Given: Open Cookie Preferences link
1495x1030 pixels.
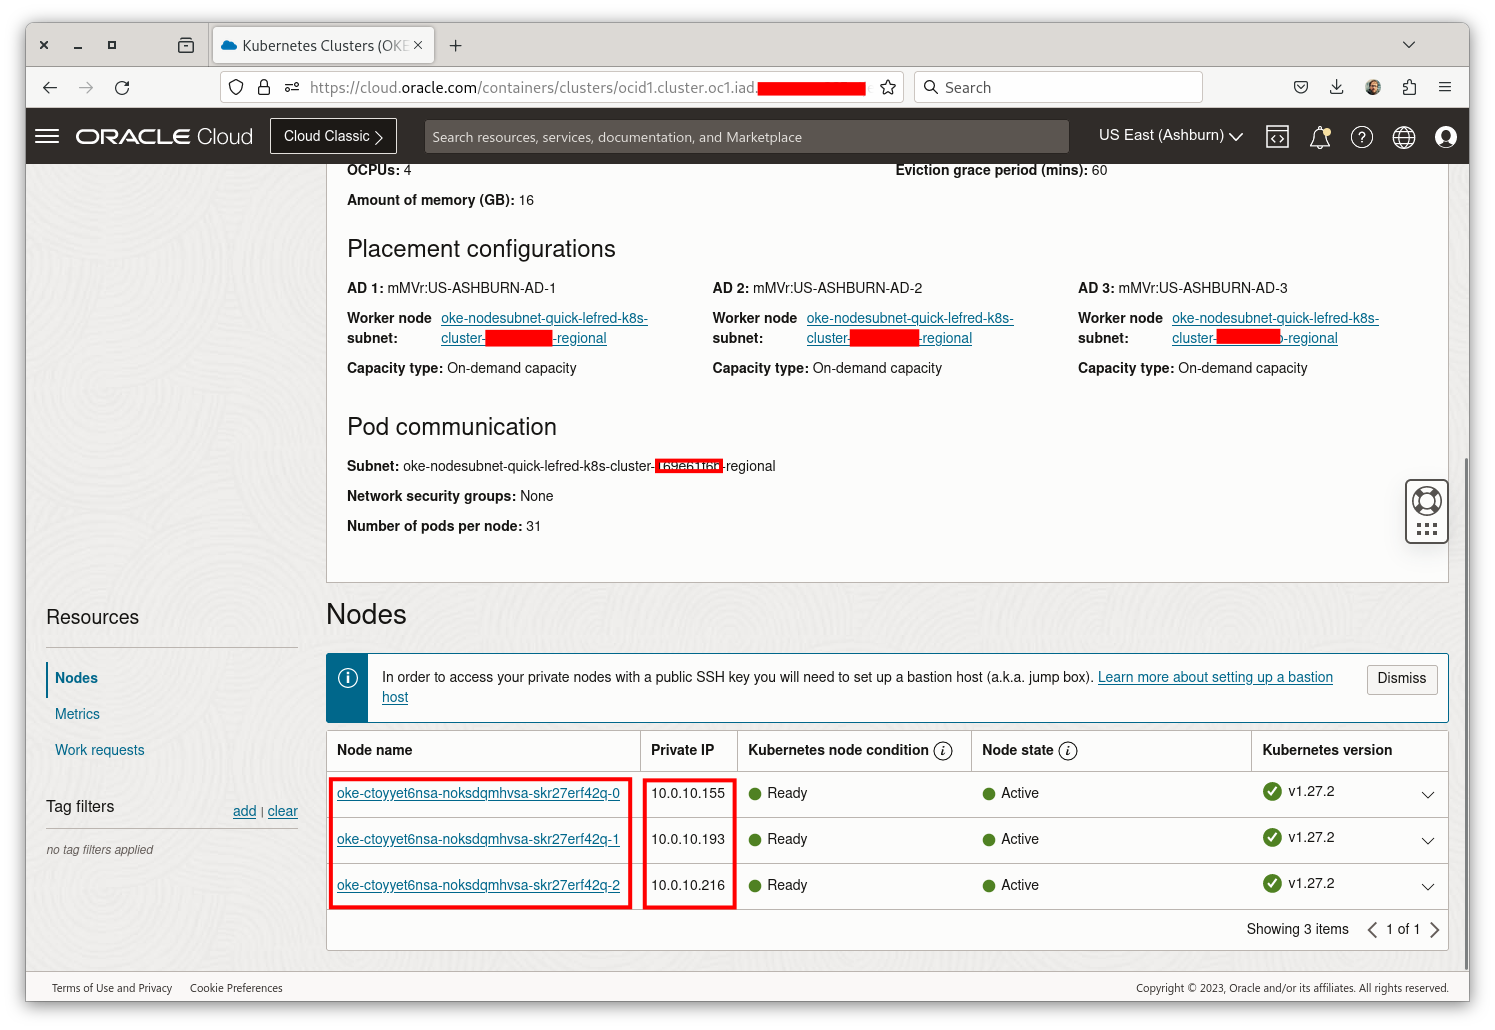Looking at the screenshot, I should pos(236,988).
